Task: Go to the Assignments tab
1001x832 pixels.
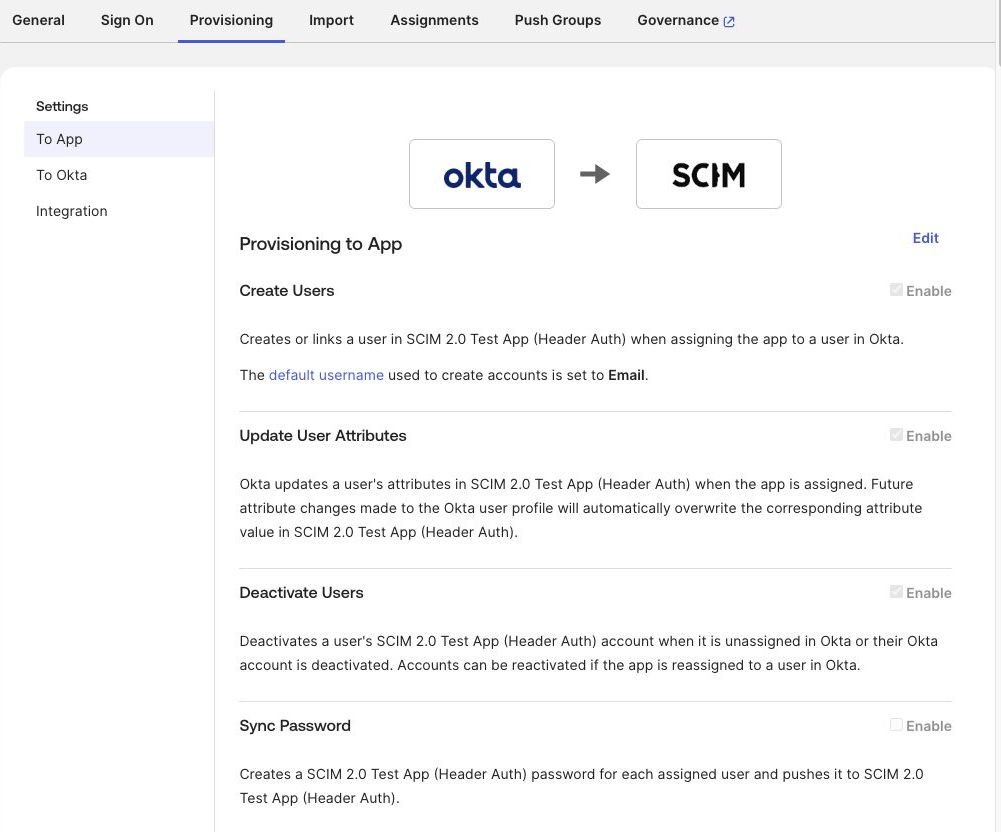Action: 434,20
